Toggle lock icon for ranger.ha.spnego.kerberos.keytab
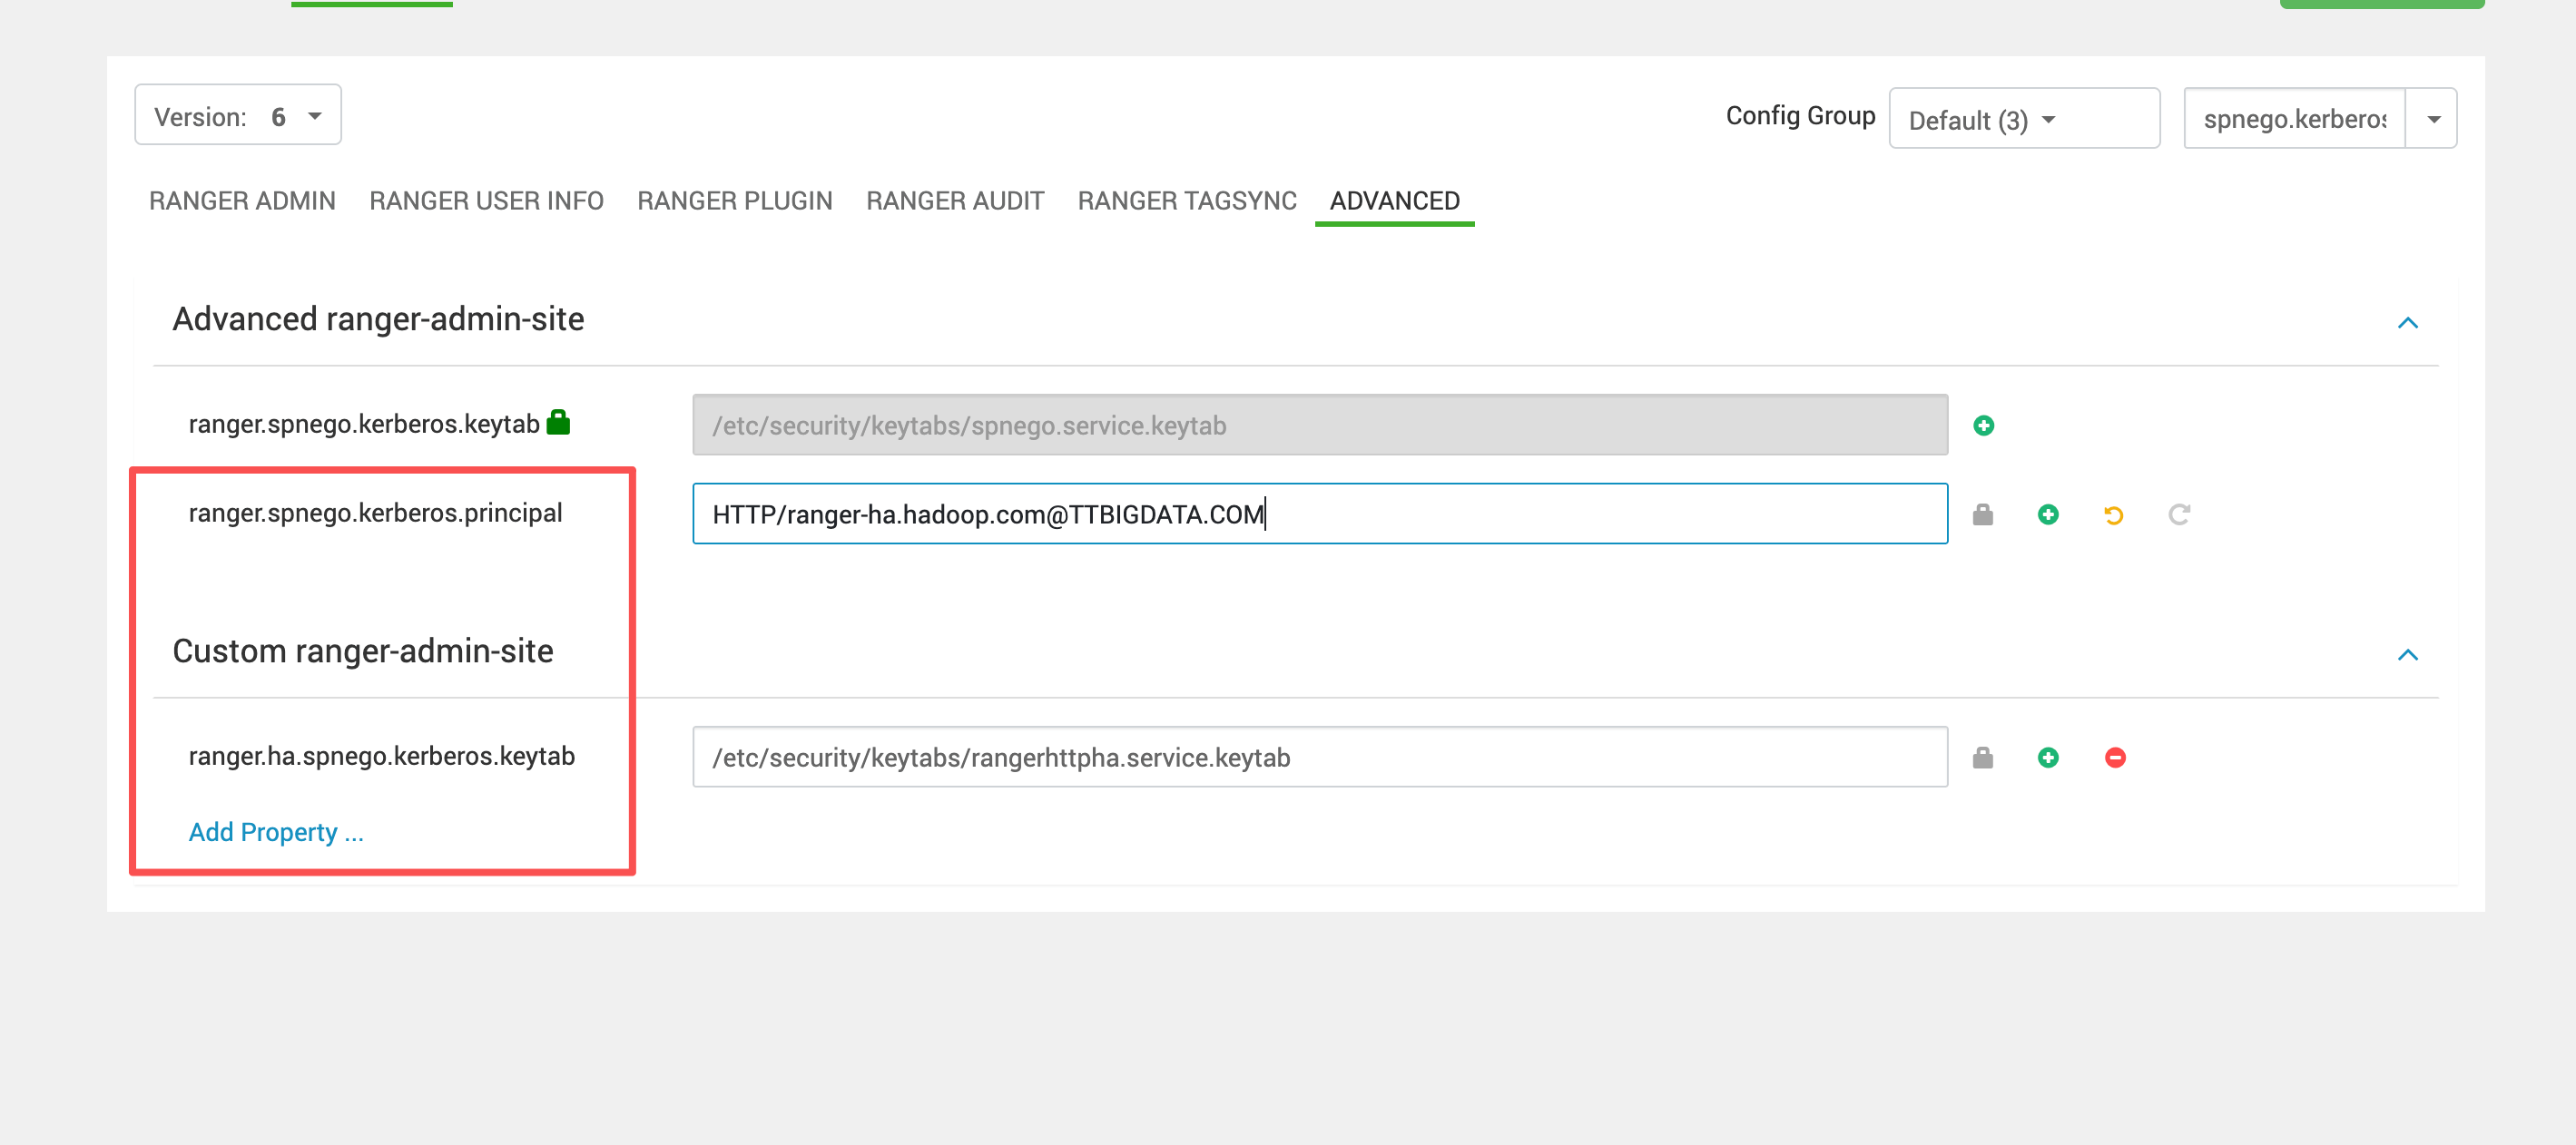The image size is (2576, 1145). point(1982,758)
